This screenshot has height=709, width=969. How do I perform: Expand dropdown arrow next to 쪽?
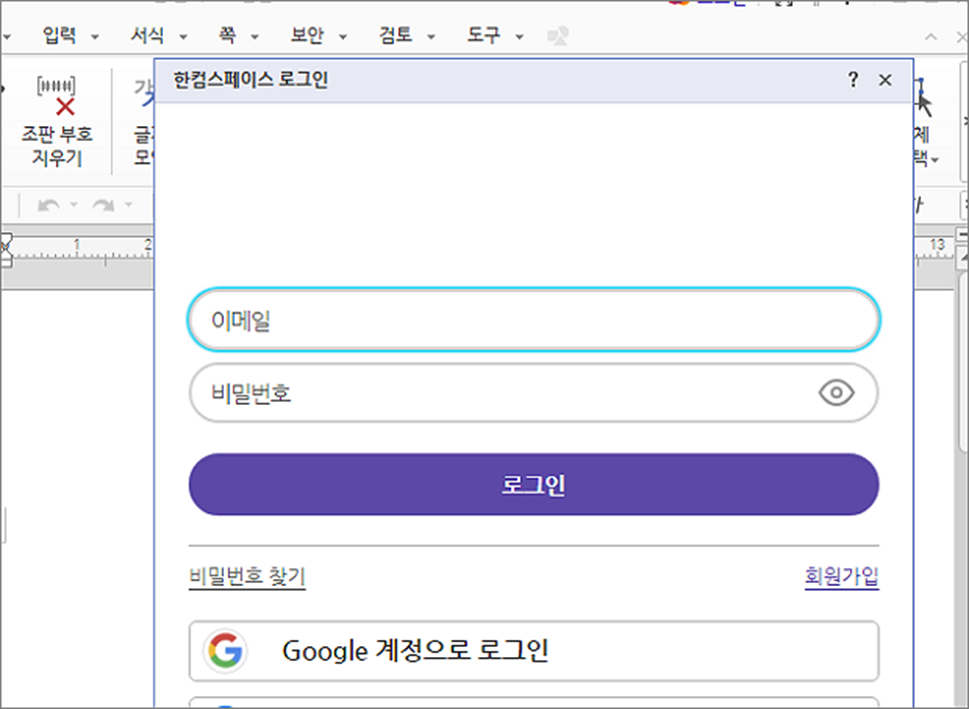coord(254,37)
